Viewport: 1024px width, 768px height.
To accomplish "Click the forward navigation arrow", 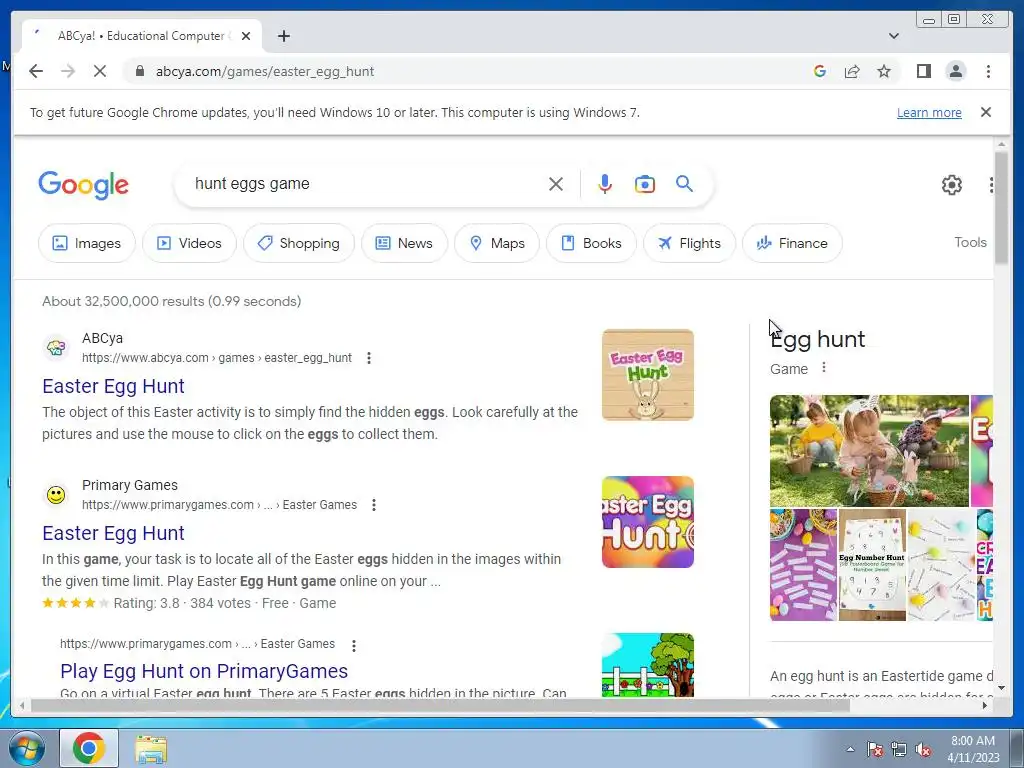I will [68, 71].
